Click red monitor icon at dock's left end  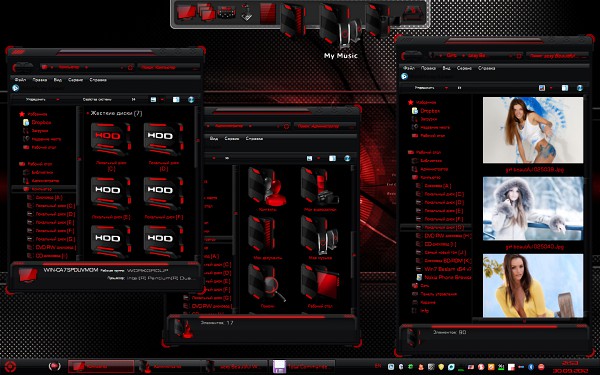(187, 12)
